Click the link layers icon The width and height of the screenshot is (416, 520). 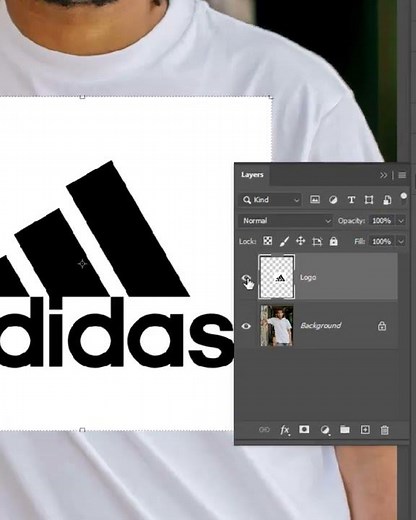click(264, 430)
